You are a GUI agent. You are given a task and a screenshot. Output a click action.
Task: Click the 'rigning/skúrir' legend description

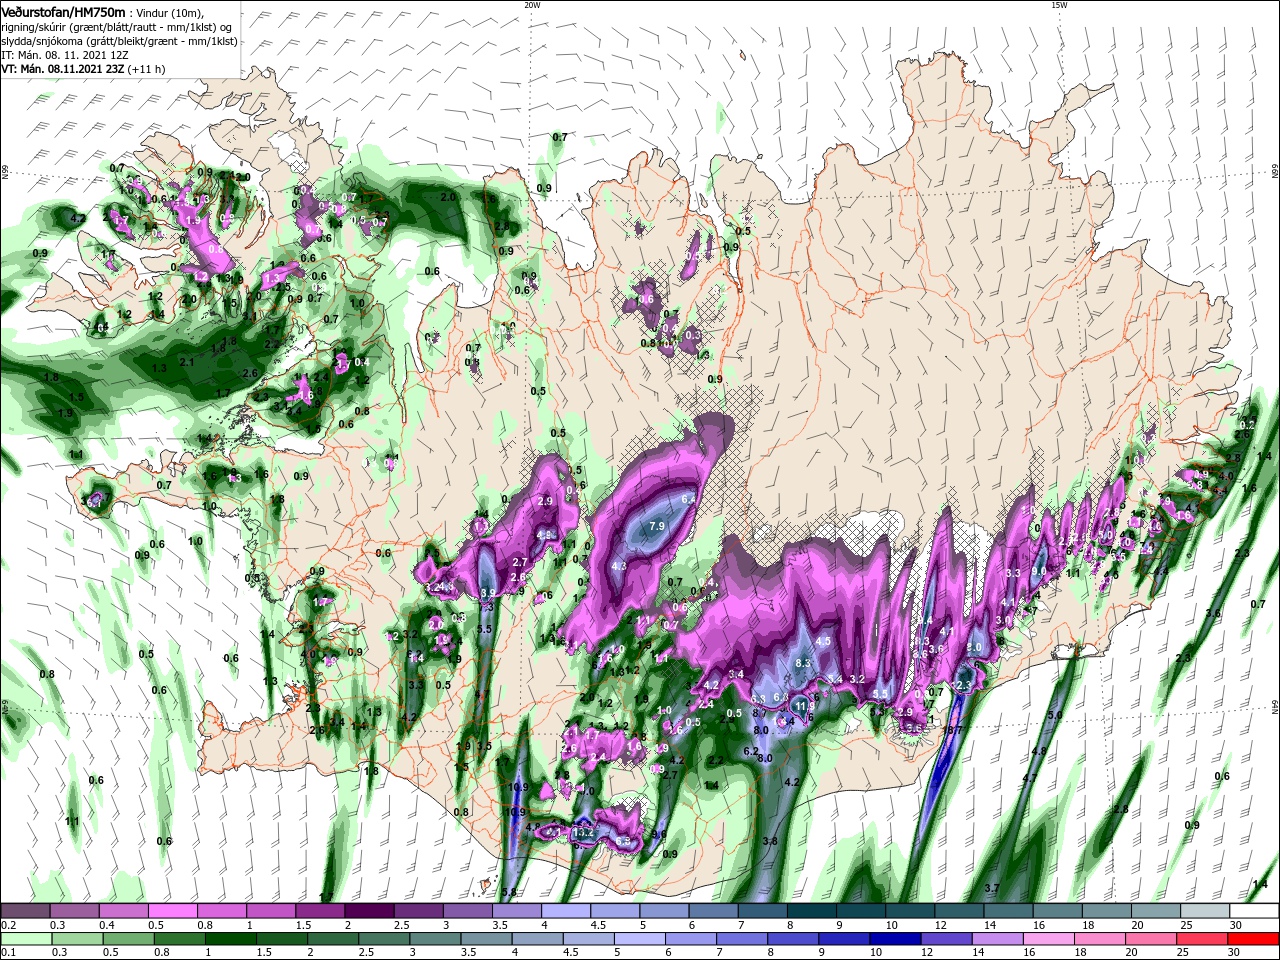click(x=35, y=26)
